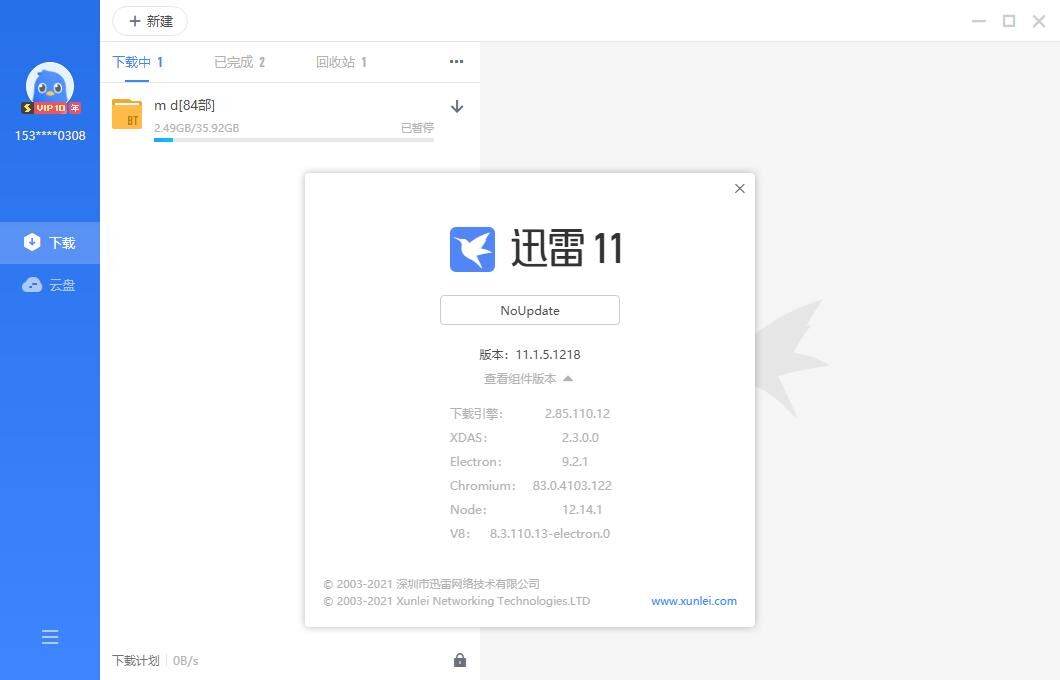1060x680 pixels.
Task: Click the 新建 new task button
Action: [x=150, y=21]
